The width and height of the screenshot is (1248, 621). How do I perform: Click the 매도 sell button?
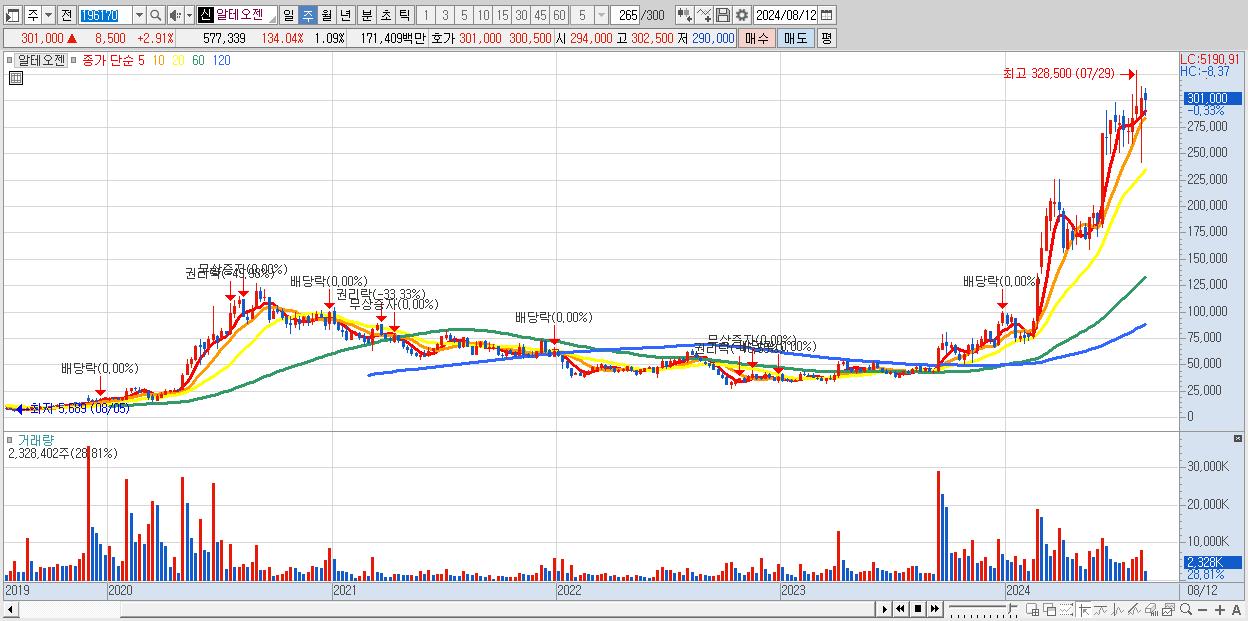pyautogui.click(x=795, y=38)
